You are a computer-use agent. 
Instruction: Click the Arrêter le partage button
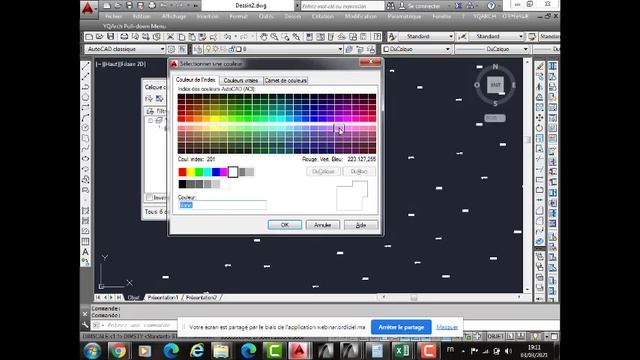pyautogui.click(x=401, y=327)
